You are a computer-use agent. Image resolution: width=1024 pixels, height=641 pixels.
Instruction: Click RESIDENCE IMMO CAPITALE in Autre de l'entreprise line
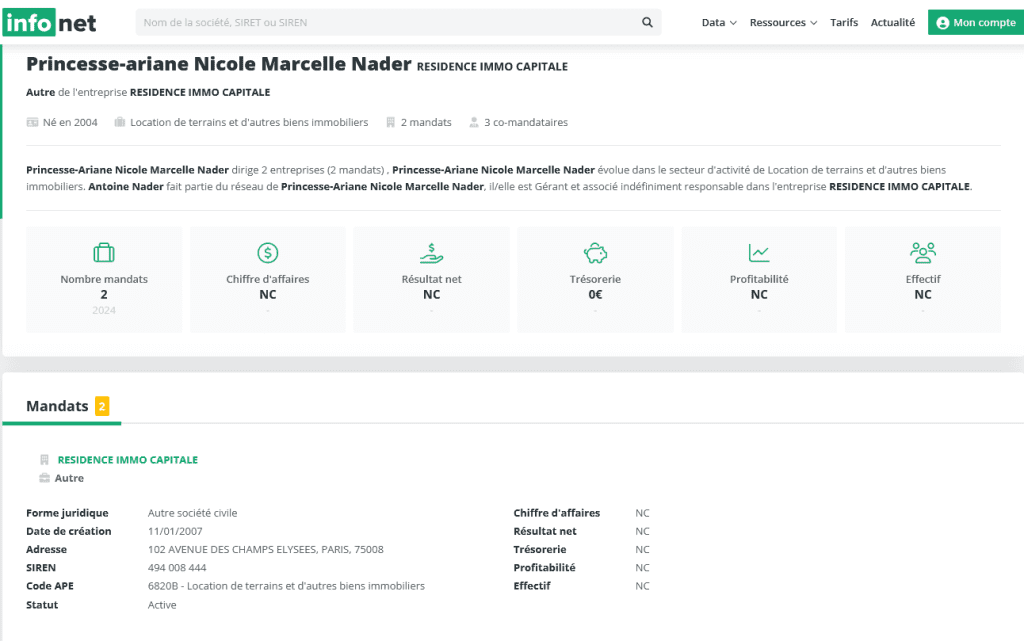tap(200, 92)
